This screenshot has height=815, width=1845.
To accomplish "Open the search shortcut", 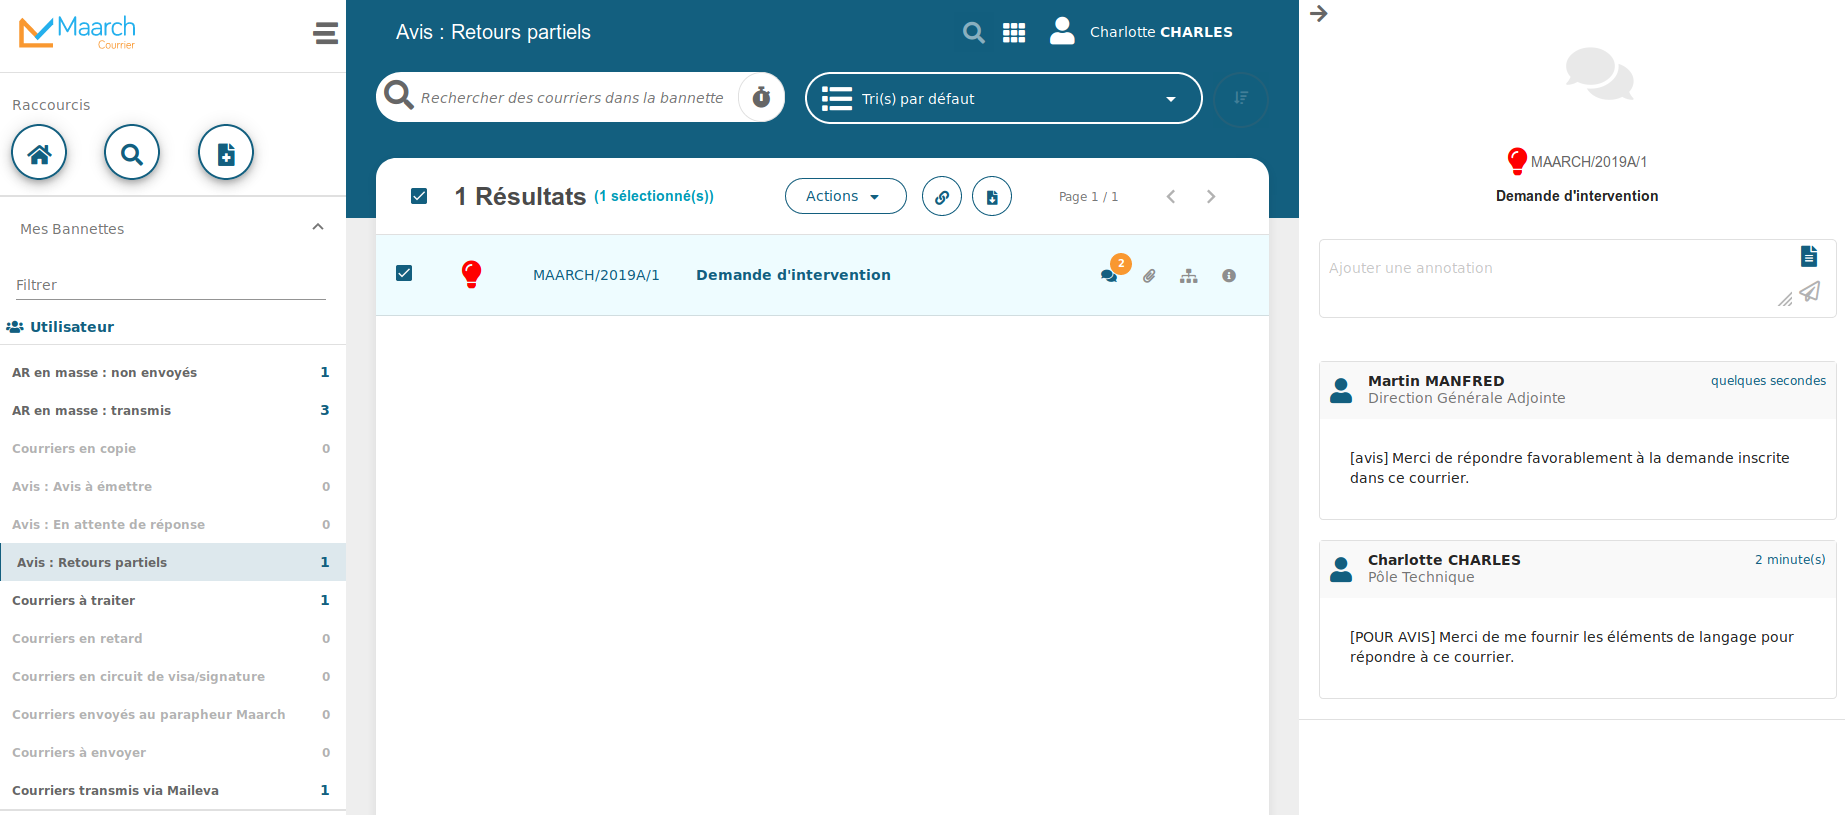I will click(x=132, y=153).
